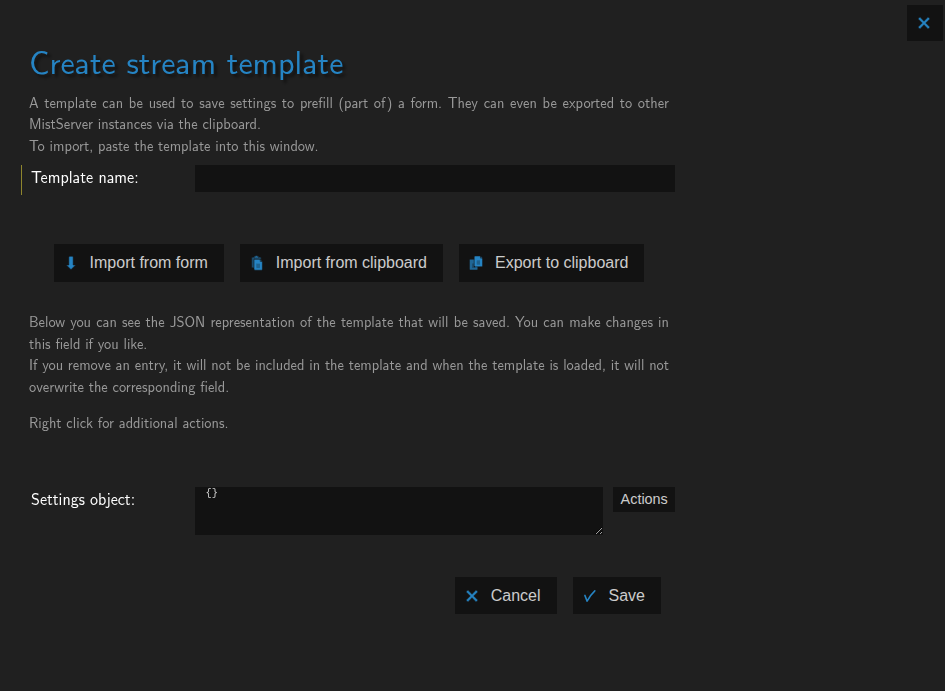Click the Import from clipboard button
This screenshot has height=691, width=945.
pos(341,263)
